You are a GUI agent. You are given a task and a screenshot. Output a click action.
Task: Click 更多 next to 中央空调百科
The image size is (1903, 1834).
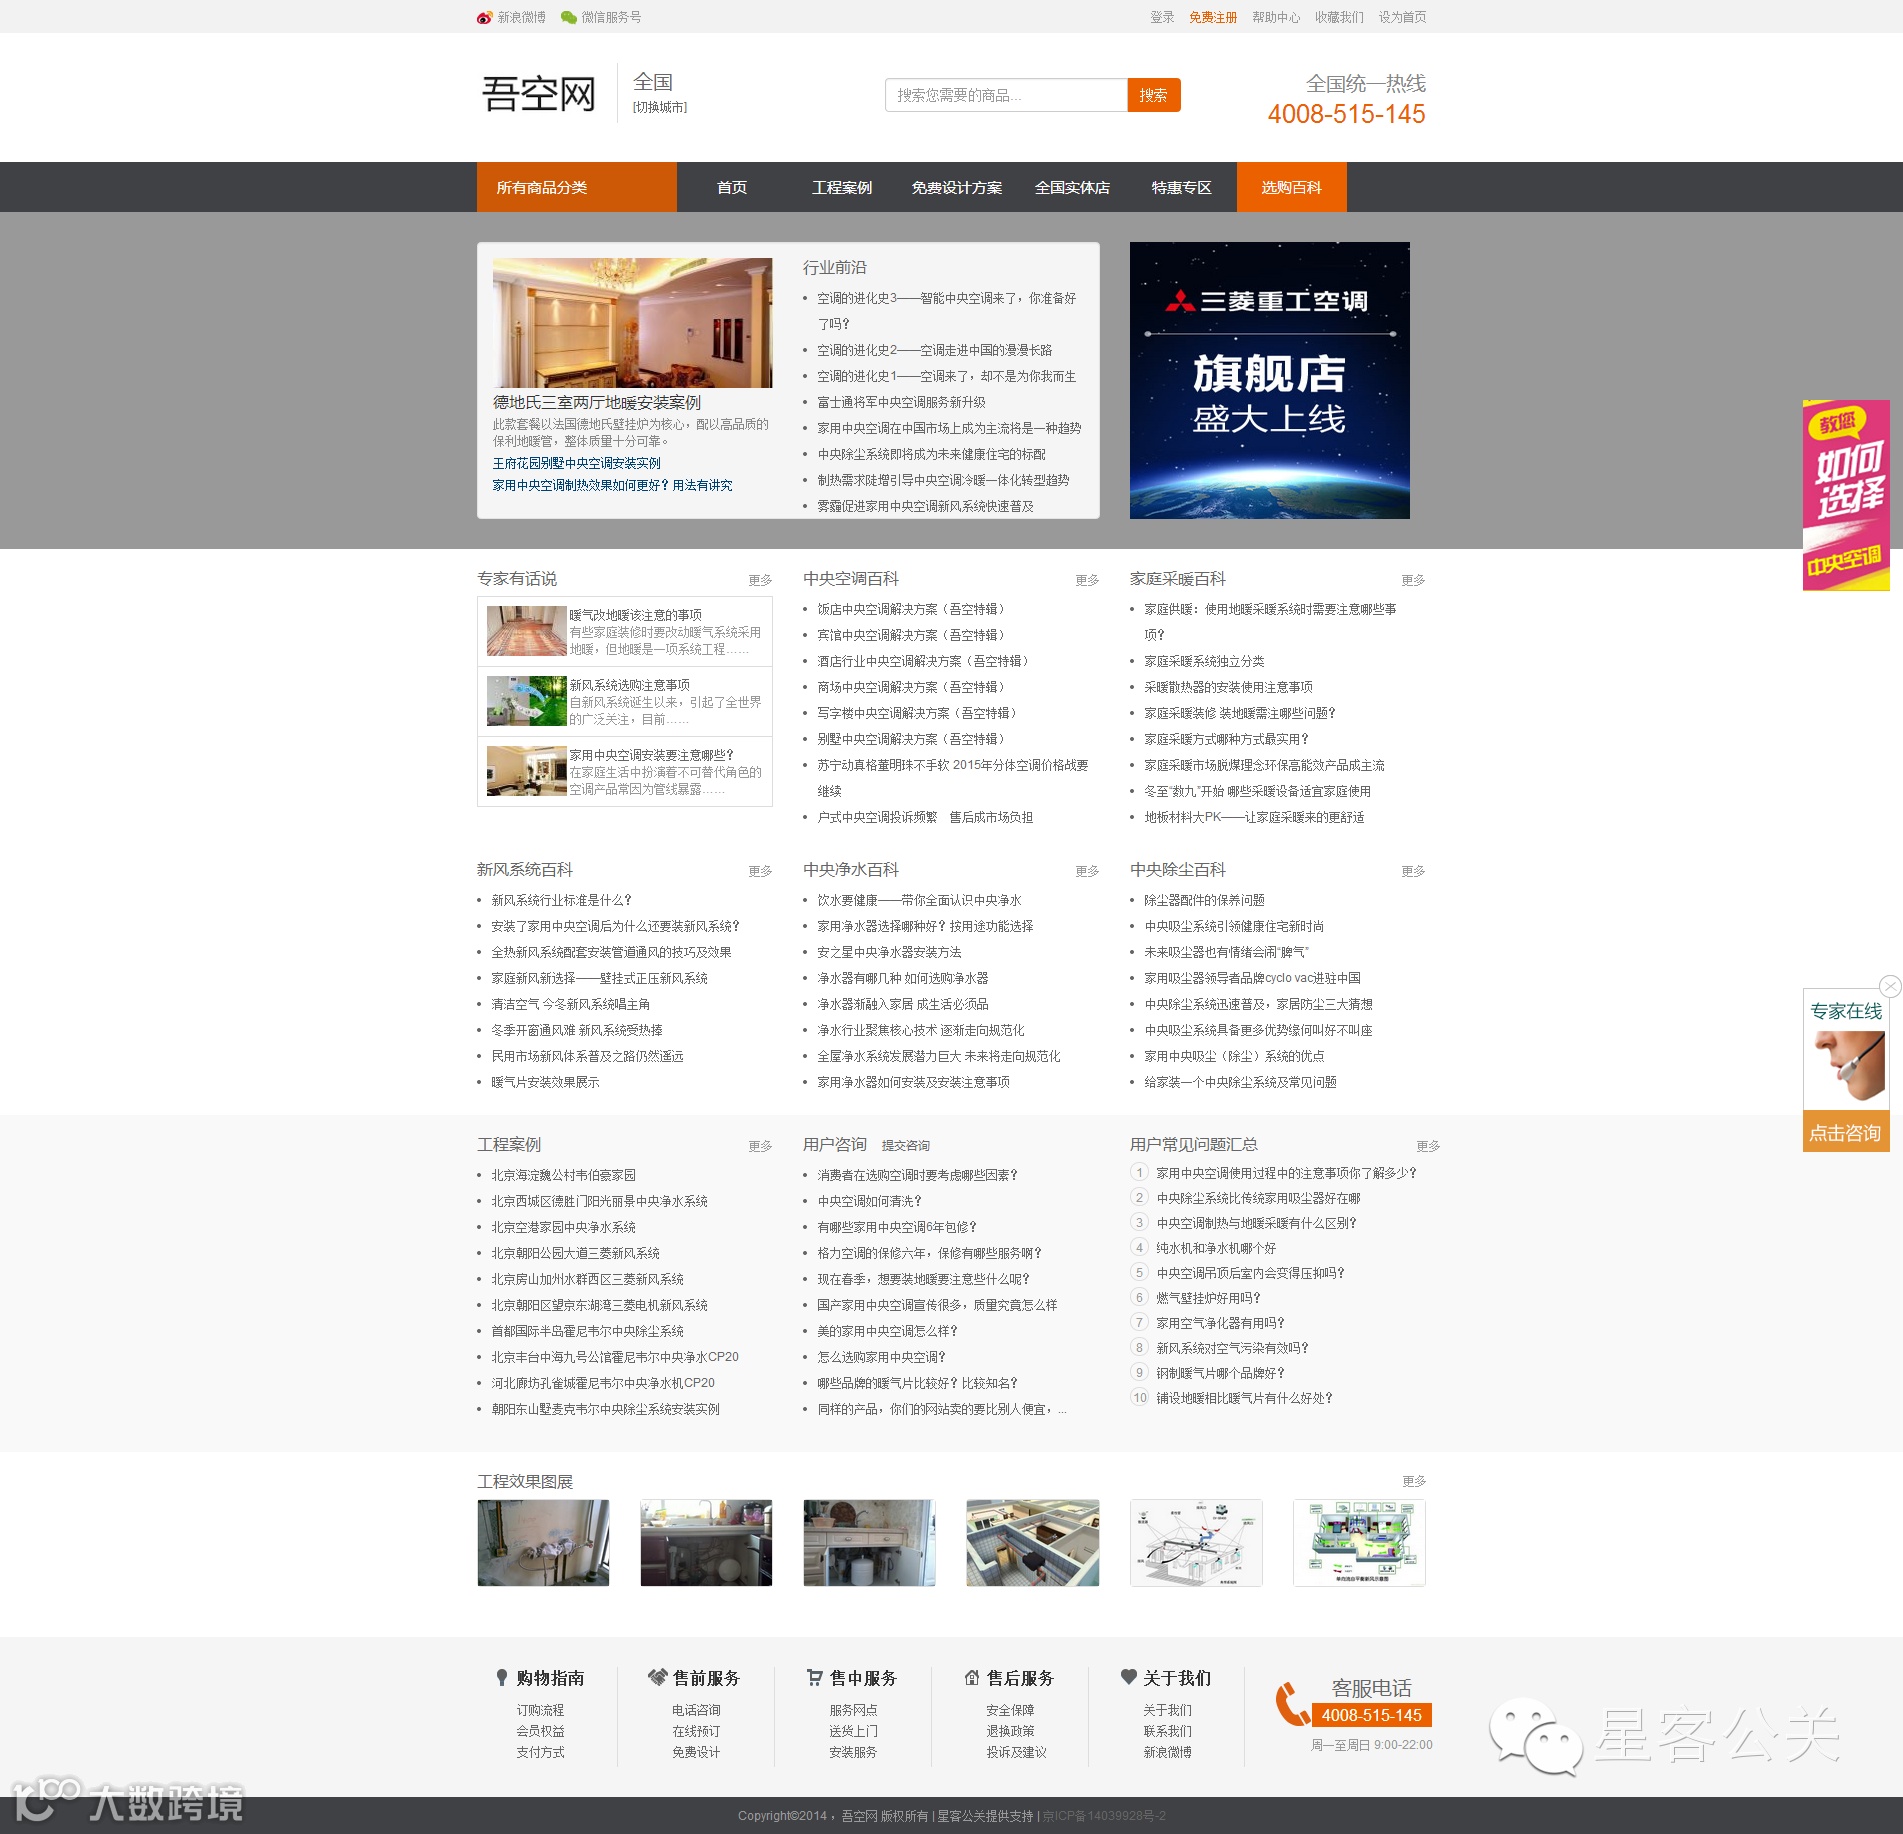(x=1088, y=580)
